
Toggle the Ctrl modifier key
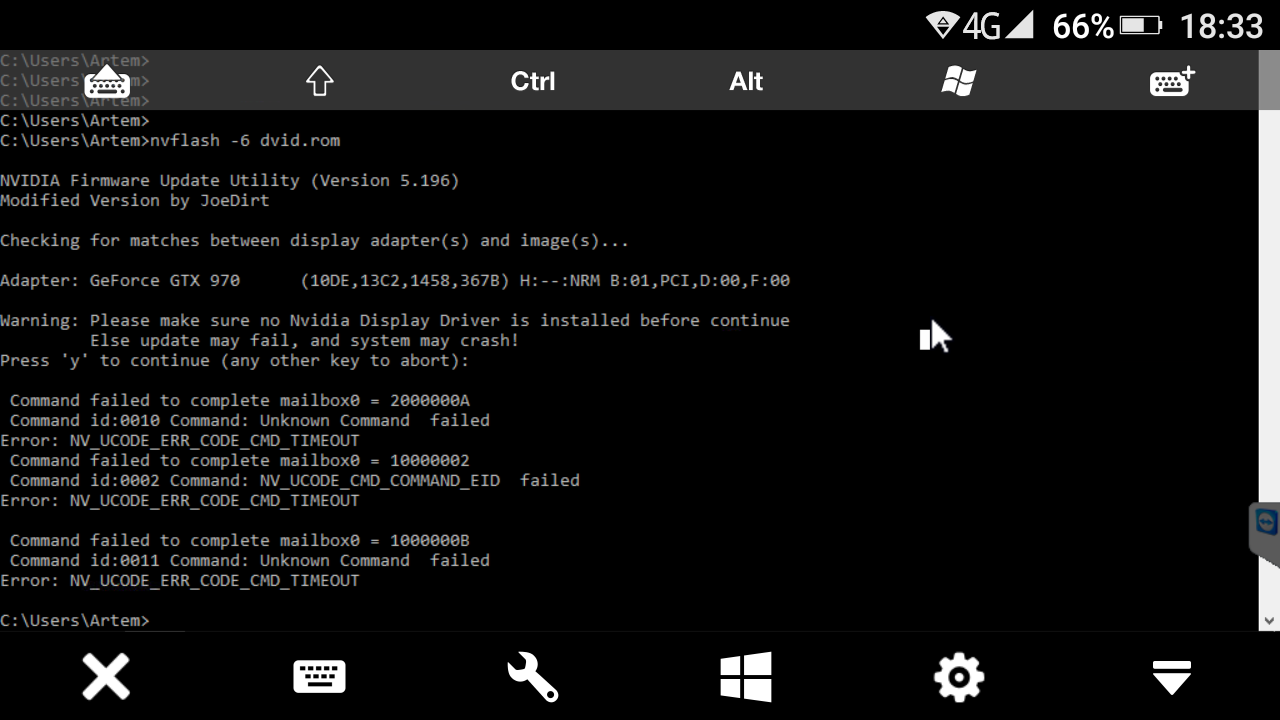point(533,81)
